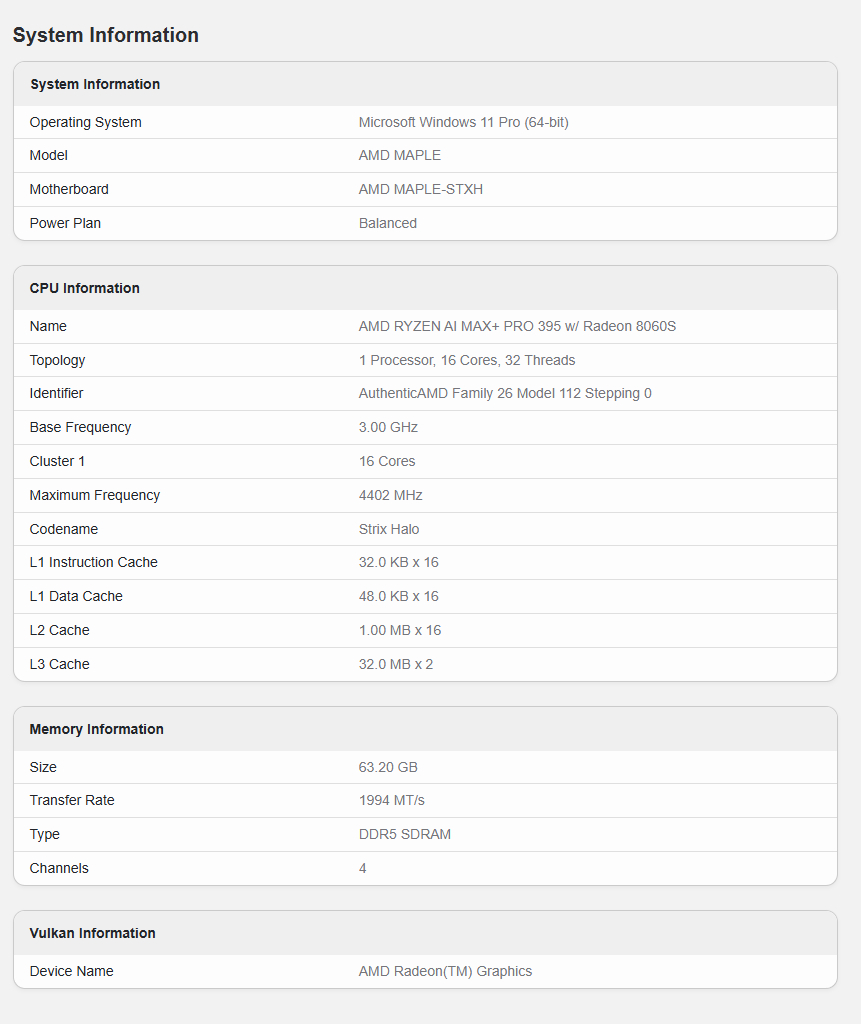The image size is (861, 1024).
Task: Click the Strix Halo codename value
Action: 389,529
